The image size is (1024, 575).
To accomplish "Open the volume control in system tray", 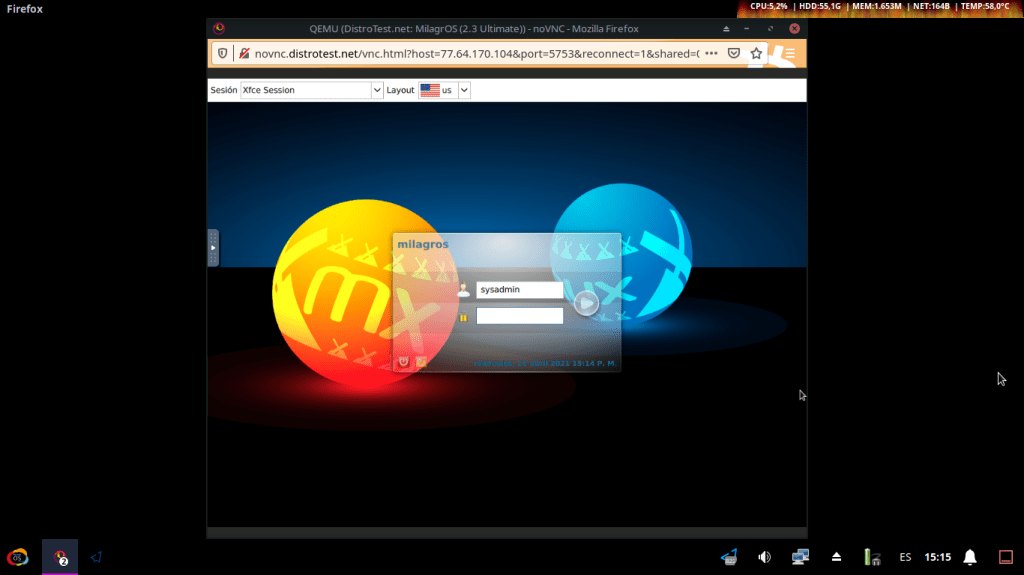I will click(x=765, y=557).
